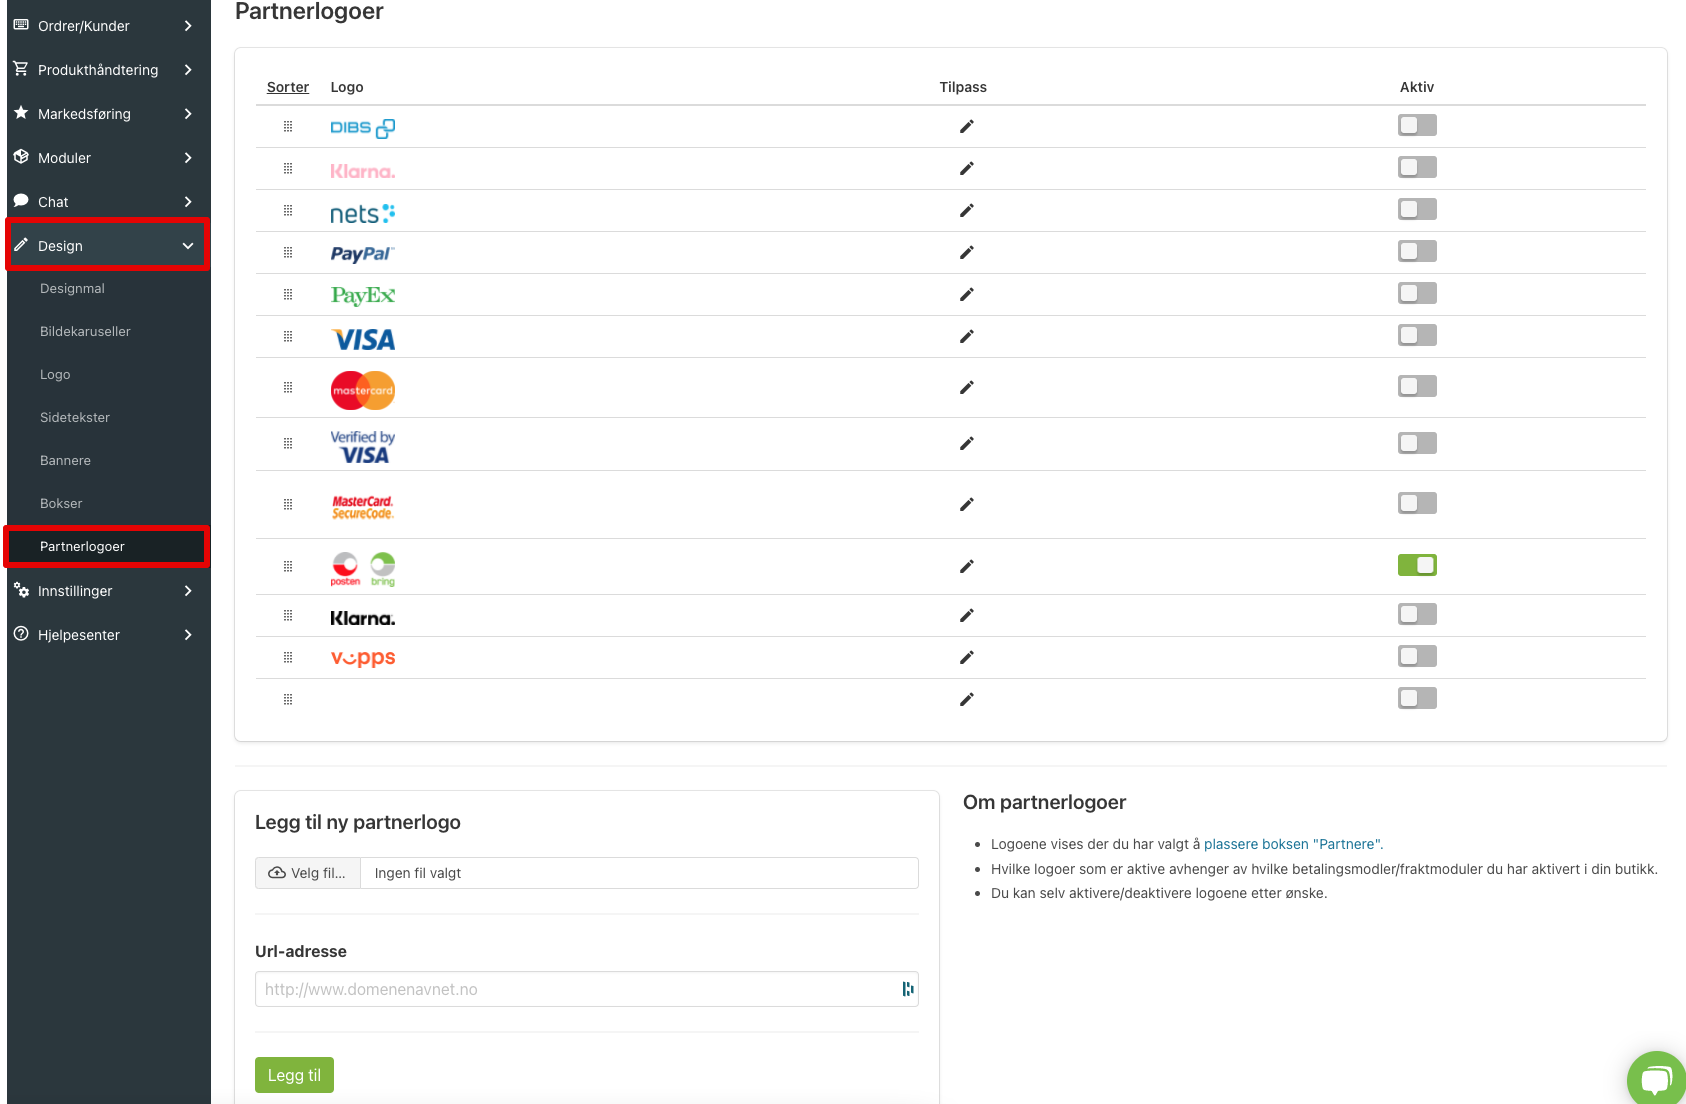Click sort handle beside nets logo
The image size is (1686, 1104).
288,210
